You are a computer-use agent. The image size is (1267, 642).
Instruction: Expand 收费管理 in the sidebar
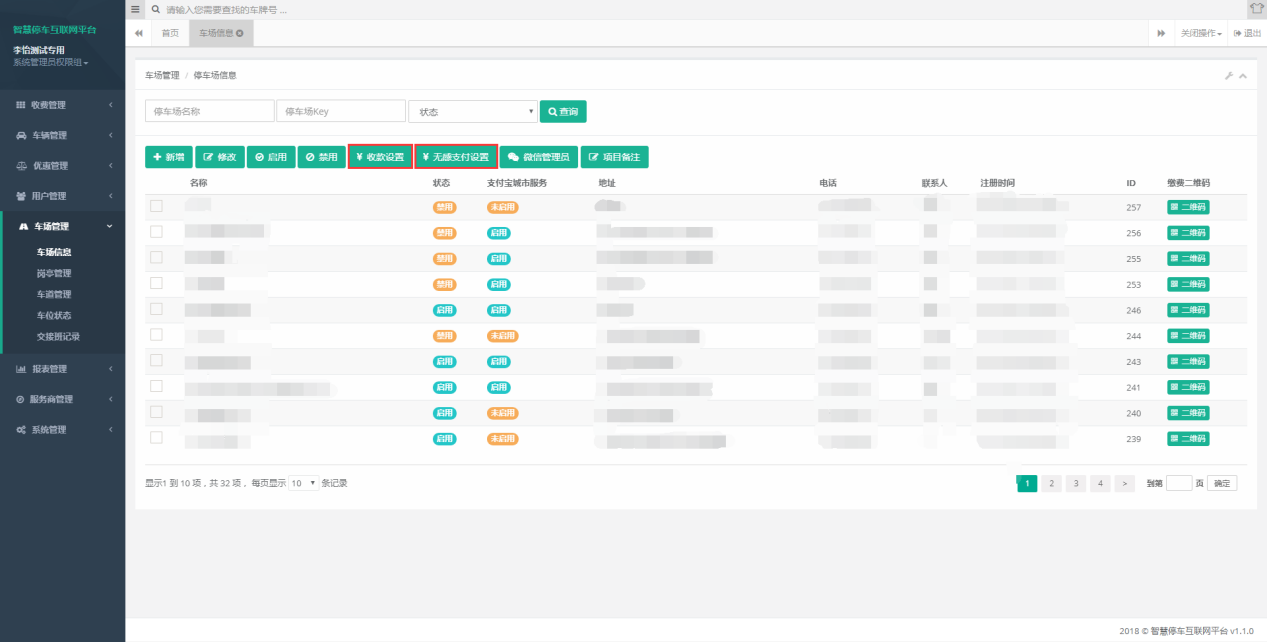click(x=62, y=105)
